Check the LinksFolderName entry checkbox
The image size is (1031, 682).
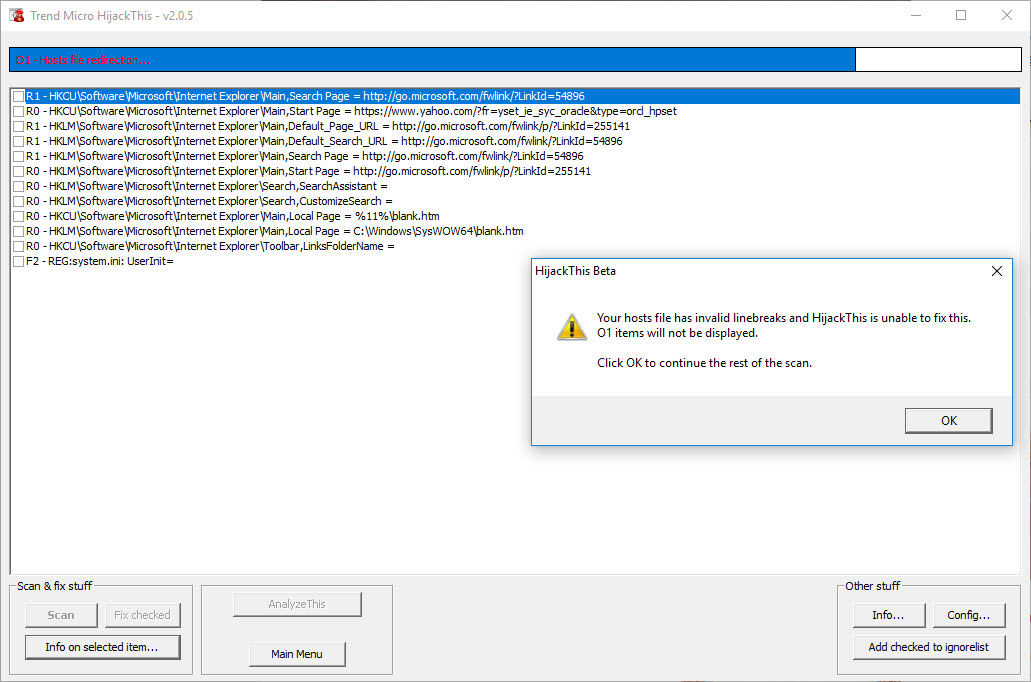tap(18, 247)
